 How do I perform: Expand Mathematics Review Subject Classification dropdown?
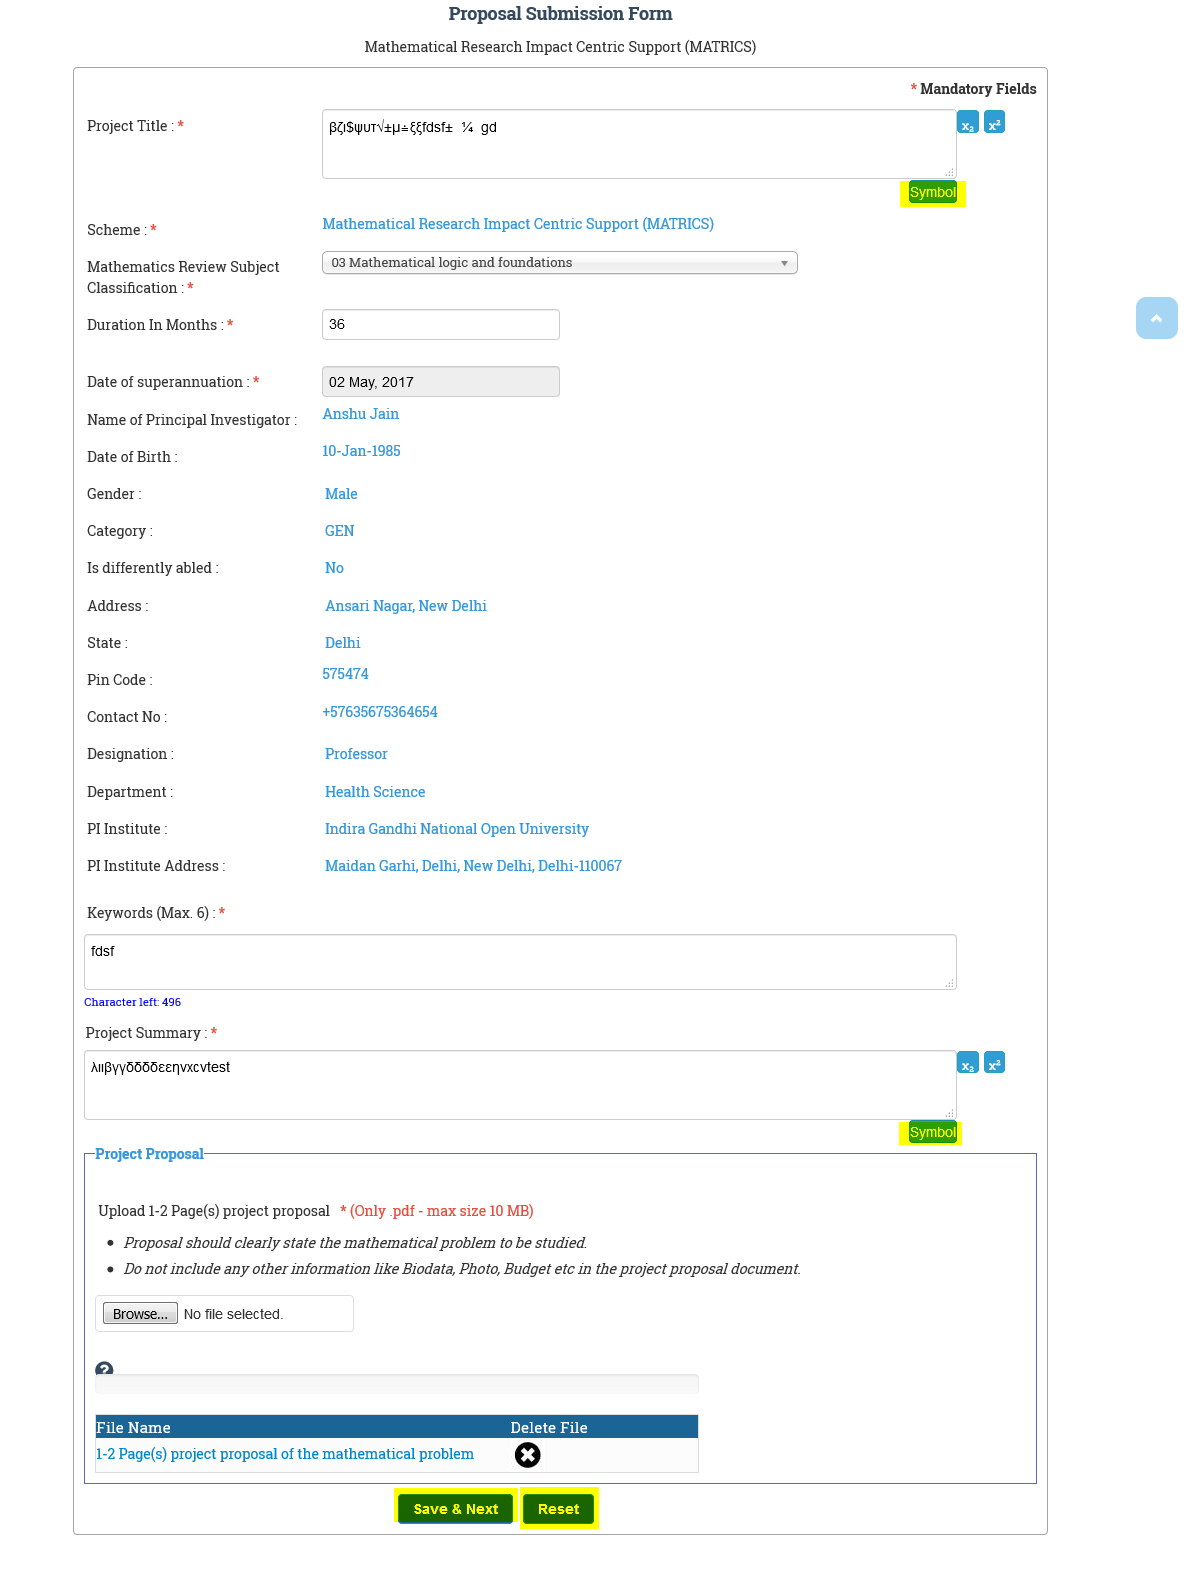click(559, 263)
